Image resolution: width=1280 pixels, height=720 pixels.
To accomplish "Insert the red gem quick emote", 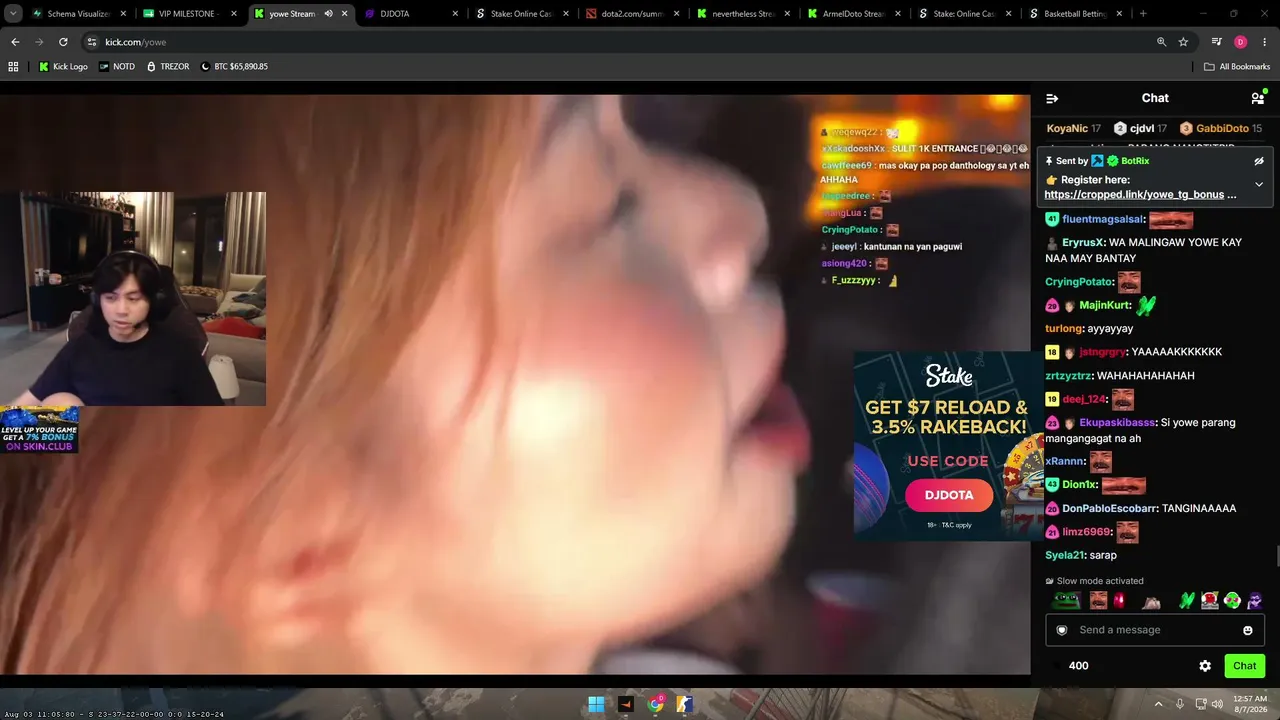I will pos(1120,601).
